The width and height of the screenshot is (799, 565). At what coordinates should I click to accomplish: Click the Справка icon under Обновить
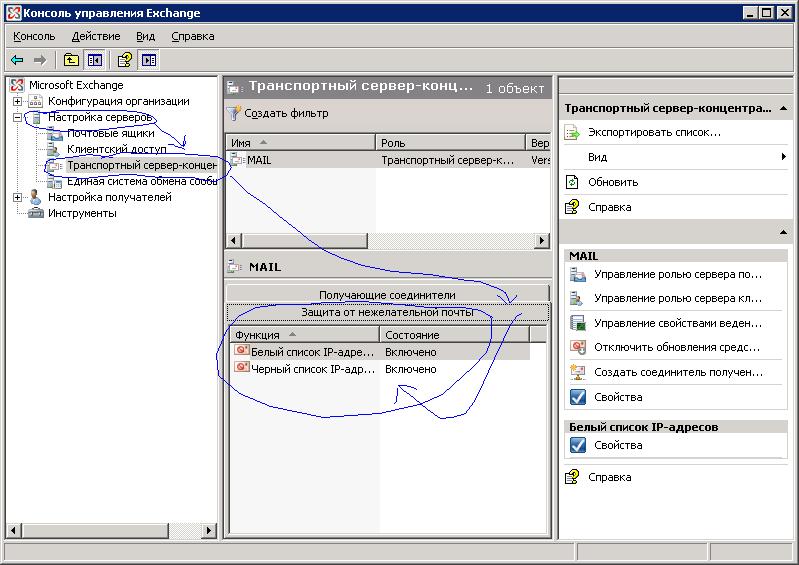[x=572, y=207]
